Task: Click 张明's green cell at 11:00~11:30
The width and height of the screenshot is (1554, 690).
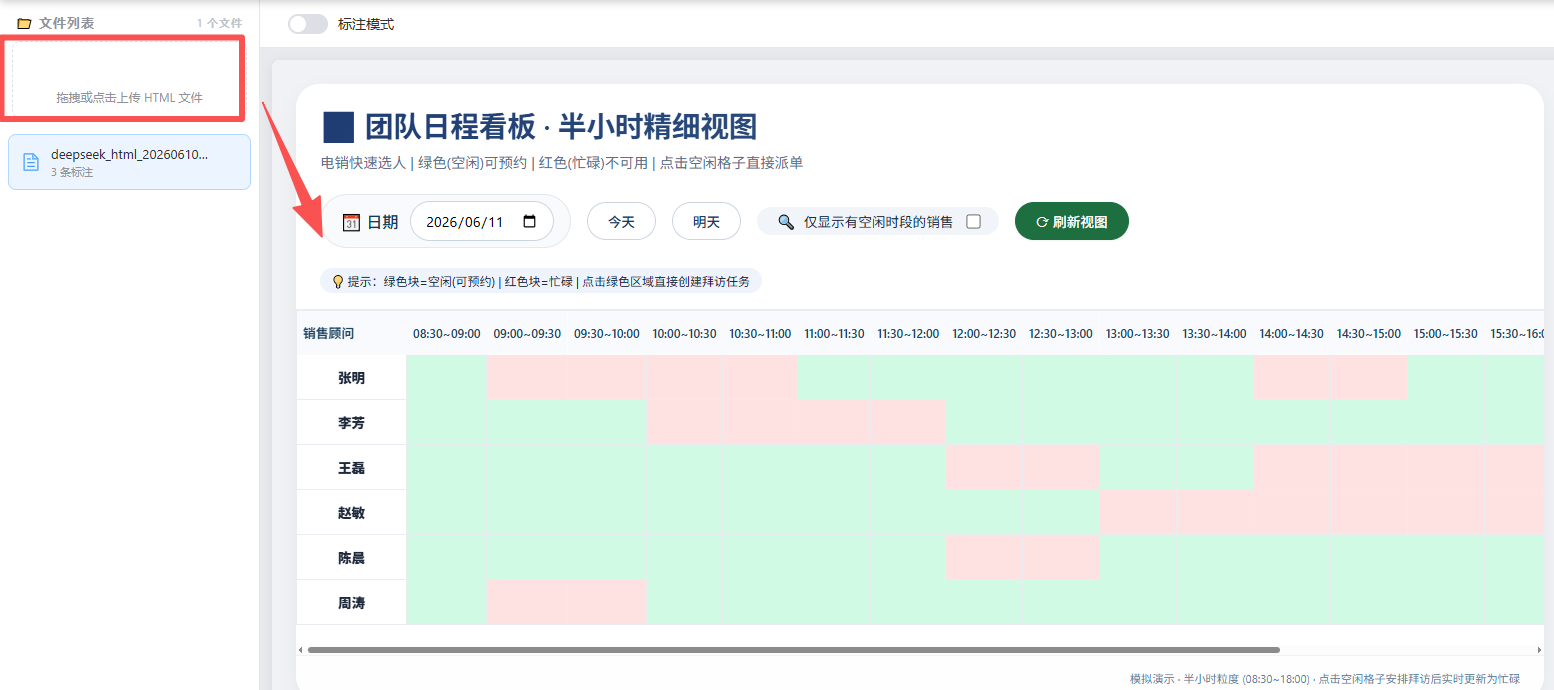Action: [834, 378]
